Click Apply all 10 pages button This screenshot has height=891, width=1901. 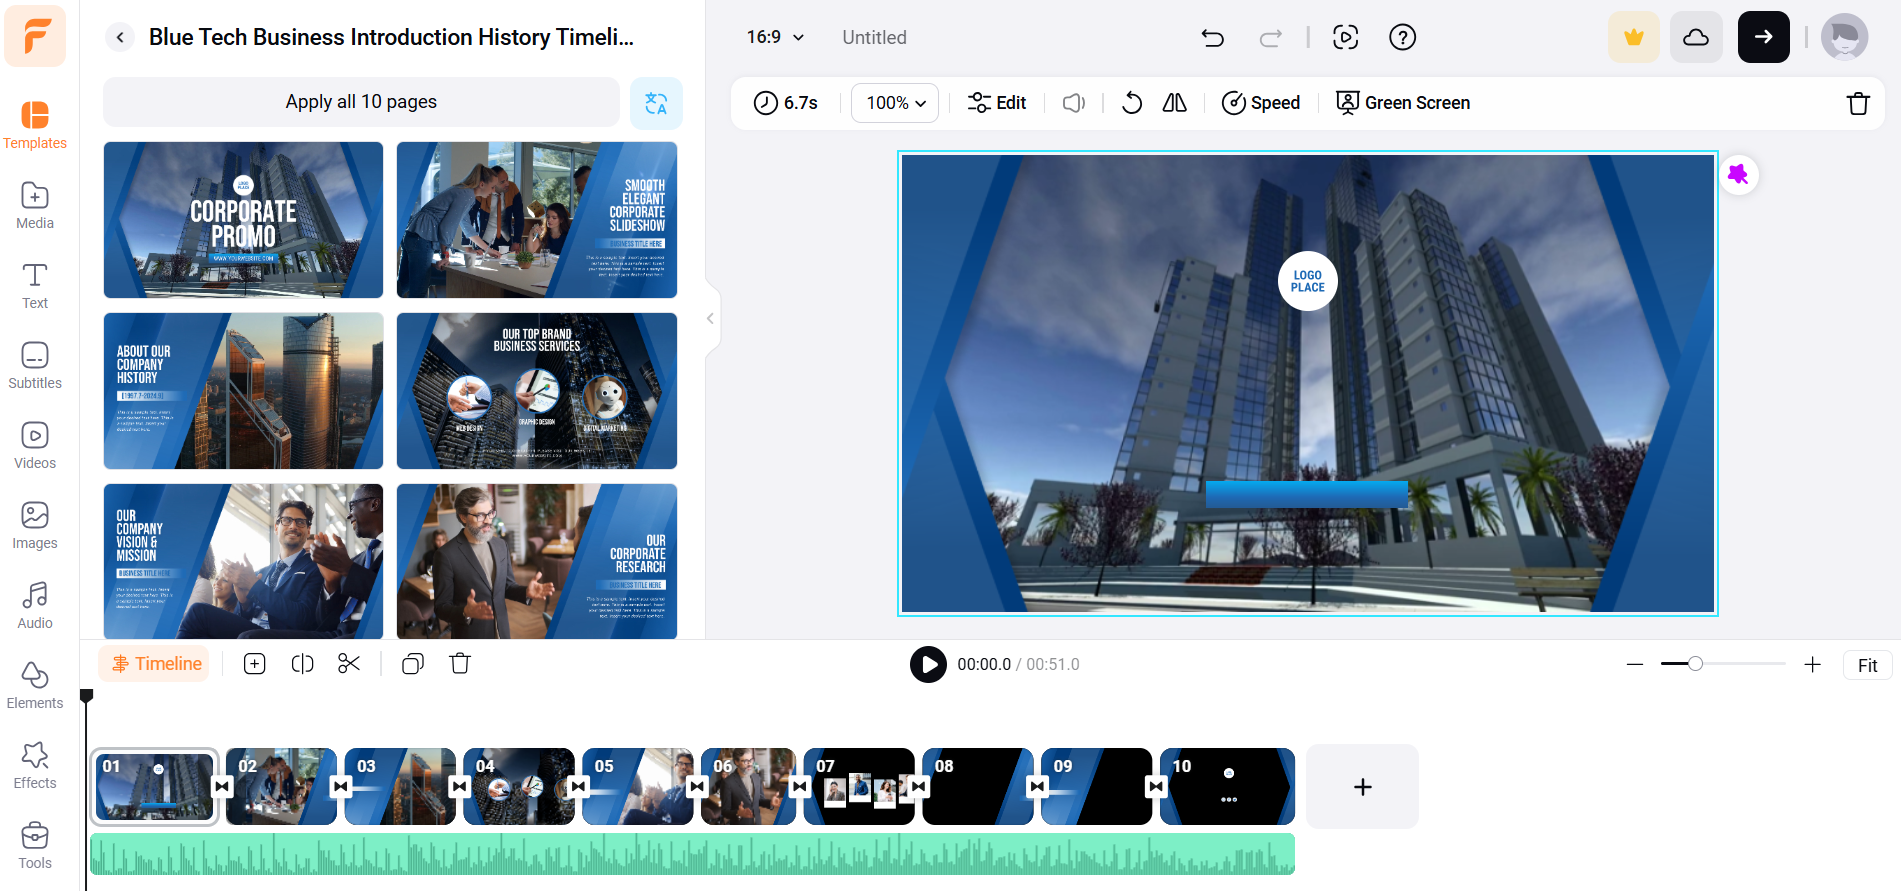(361, 102)
